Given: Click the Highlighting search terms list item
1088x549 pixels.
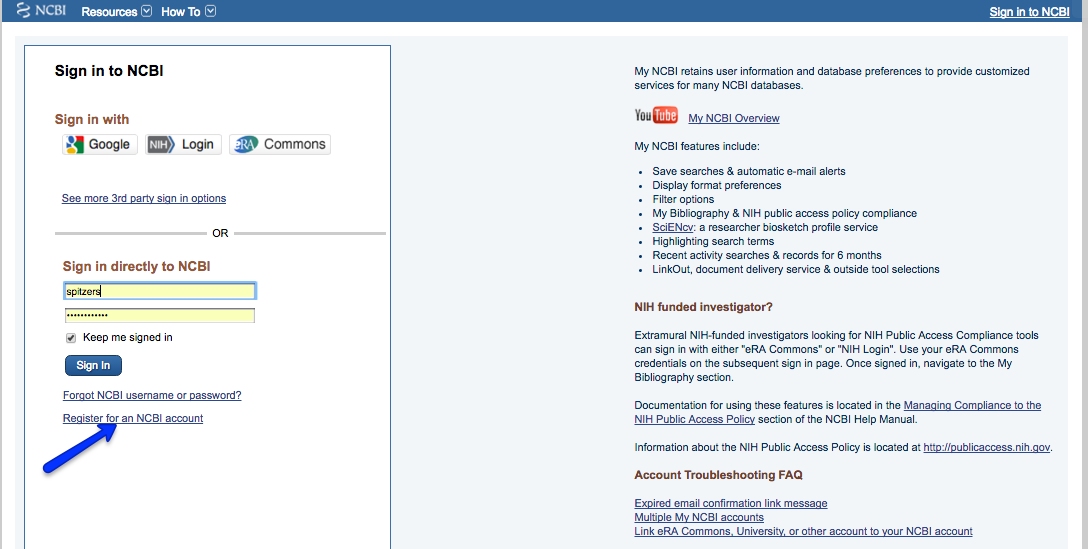Looking at the screenshot, I should [713, 242].
